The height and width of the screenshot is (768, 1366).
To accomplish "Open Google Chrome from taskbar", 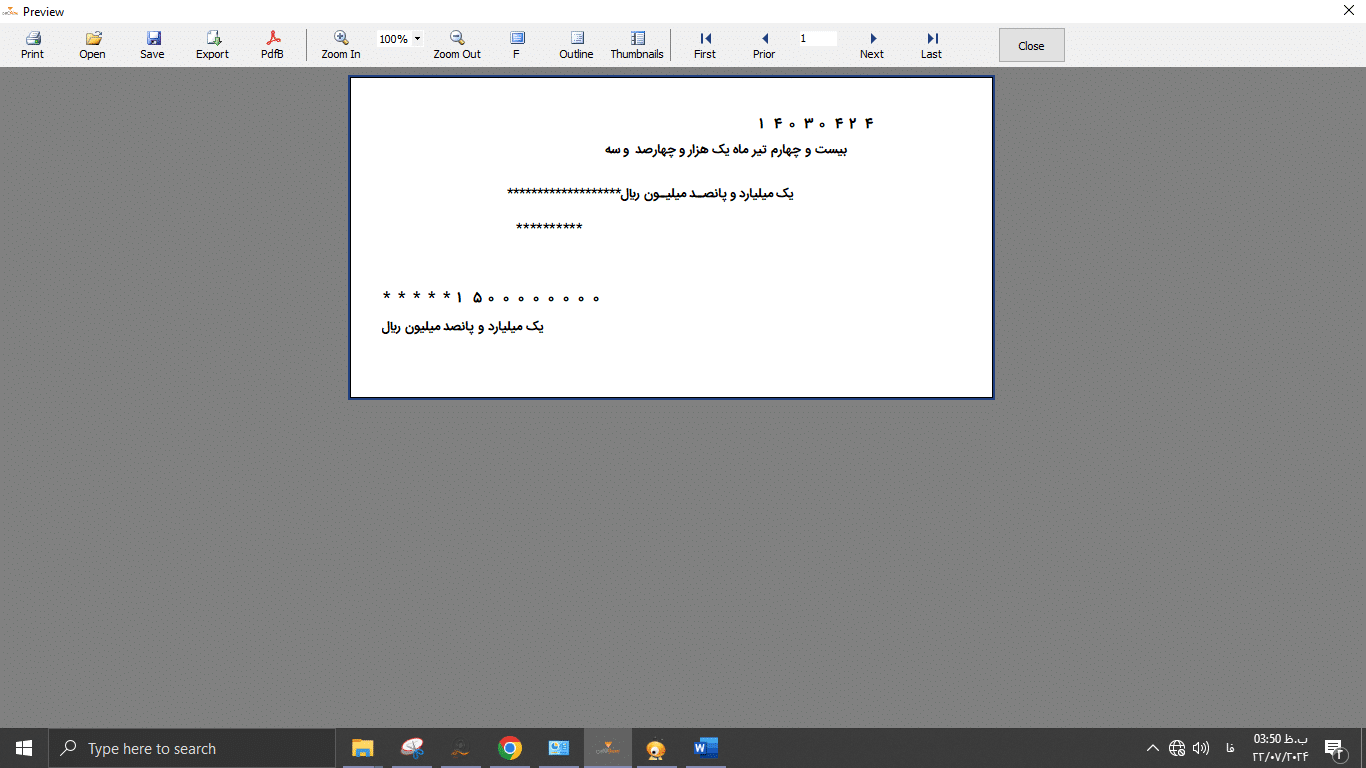I will point(510,748).
